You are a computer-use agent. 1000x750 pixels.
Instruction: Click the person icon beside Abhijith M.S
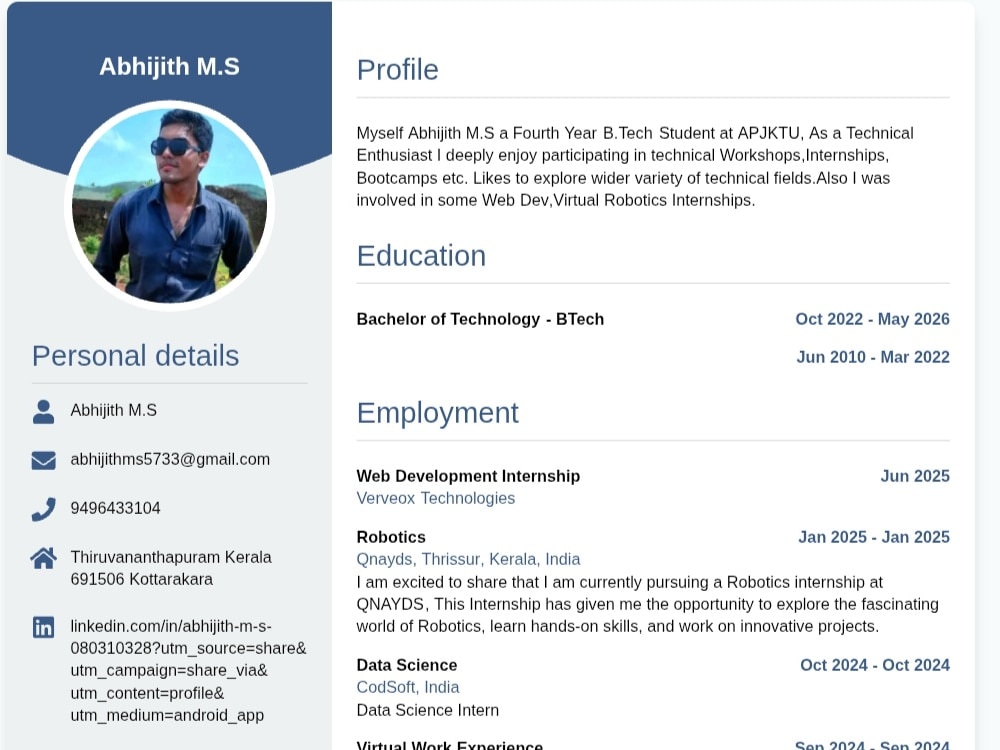(43, 411)
